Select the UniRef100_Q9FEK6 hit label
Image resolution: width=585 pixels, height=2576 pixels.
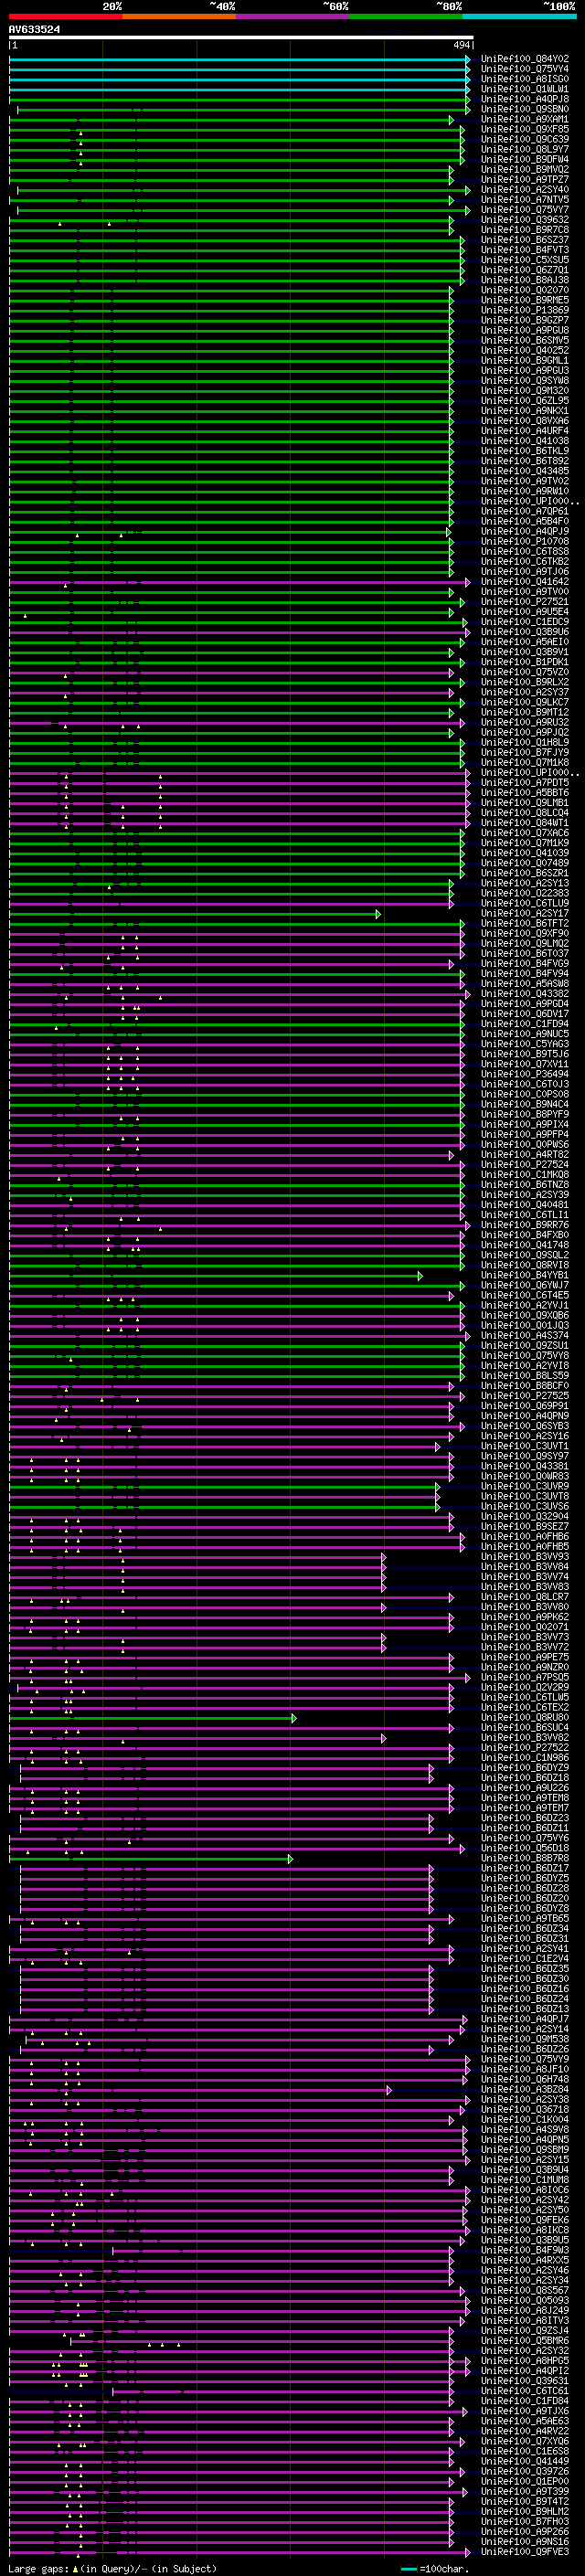click(525, 2219)
